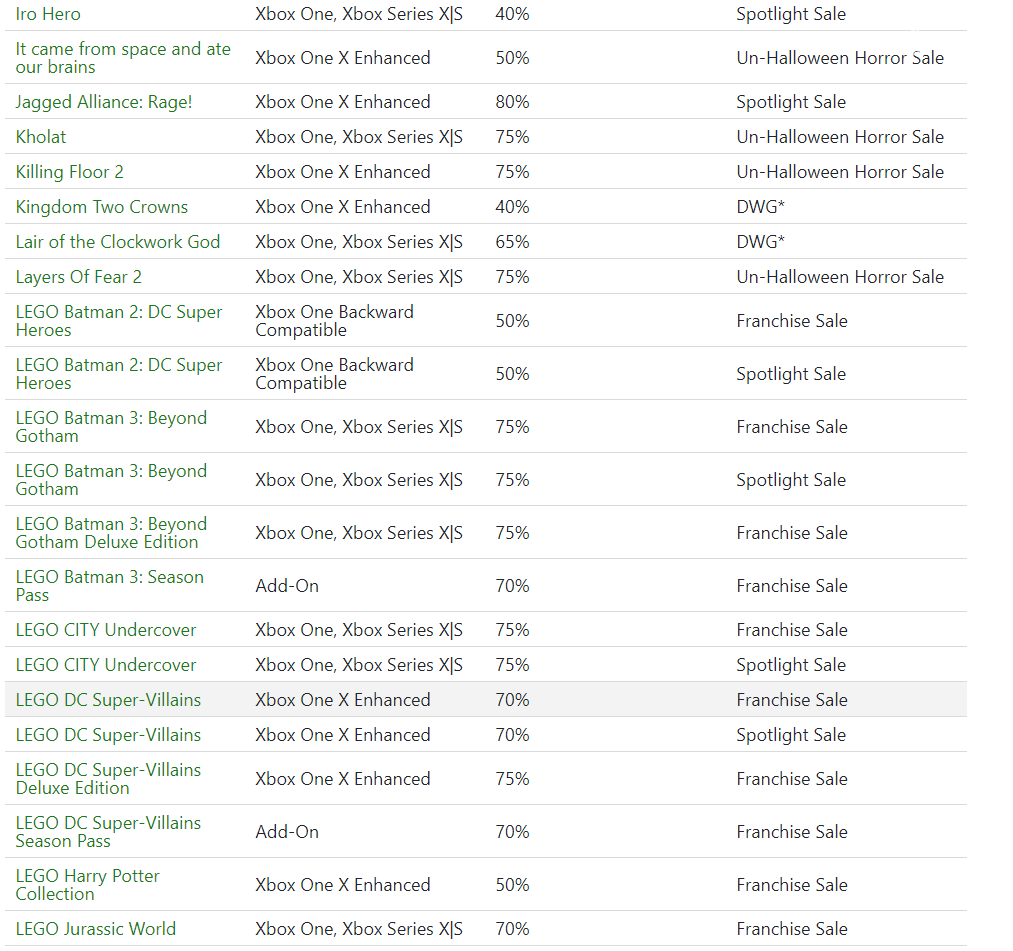Open the Kingdom Two Crowns link

click(101, 207)
